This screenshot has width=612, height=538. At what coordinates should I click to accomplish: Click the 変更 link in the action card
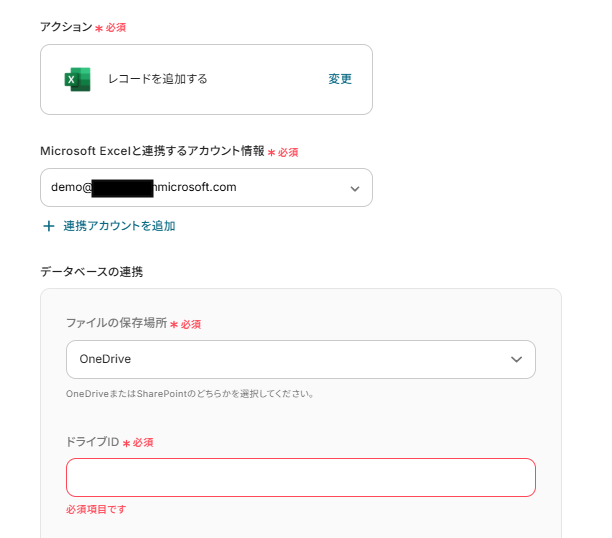(x=340, y=79)
